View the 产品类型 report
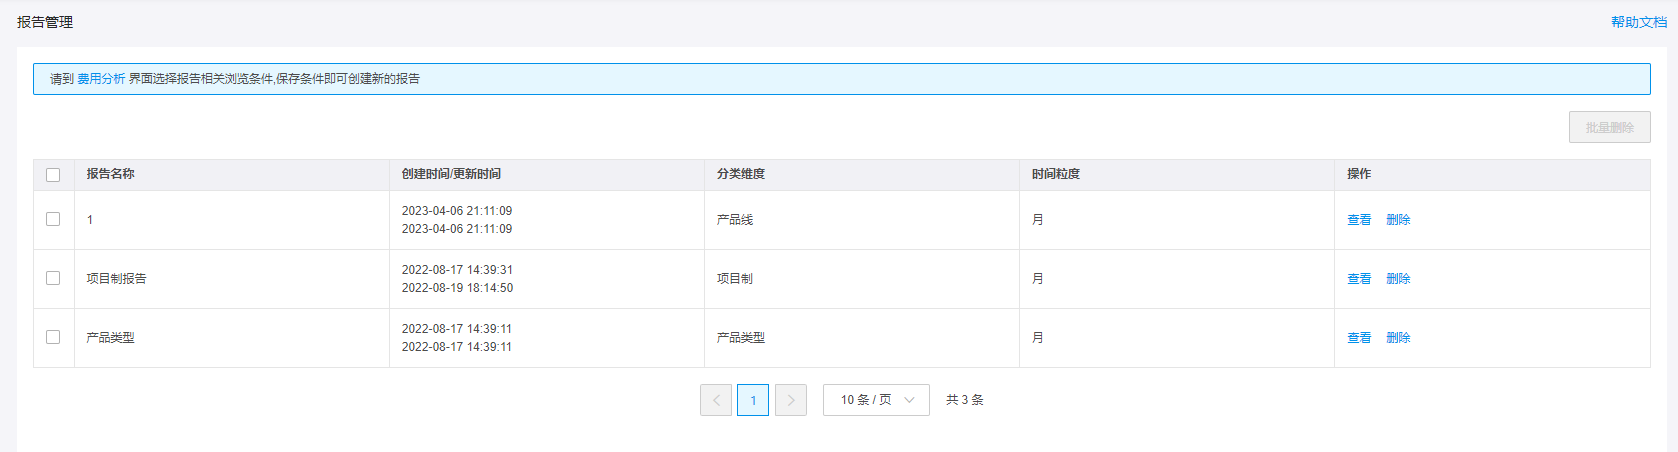1678x452 pixels. [x=1359, y=338]
